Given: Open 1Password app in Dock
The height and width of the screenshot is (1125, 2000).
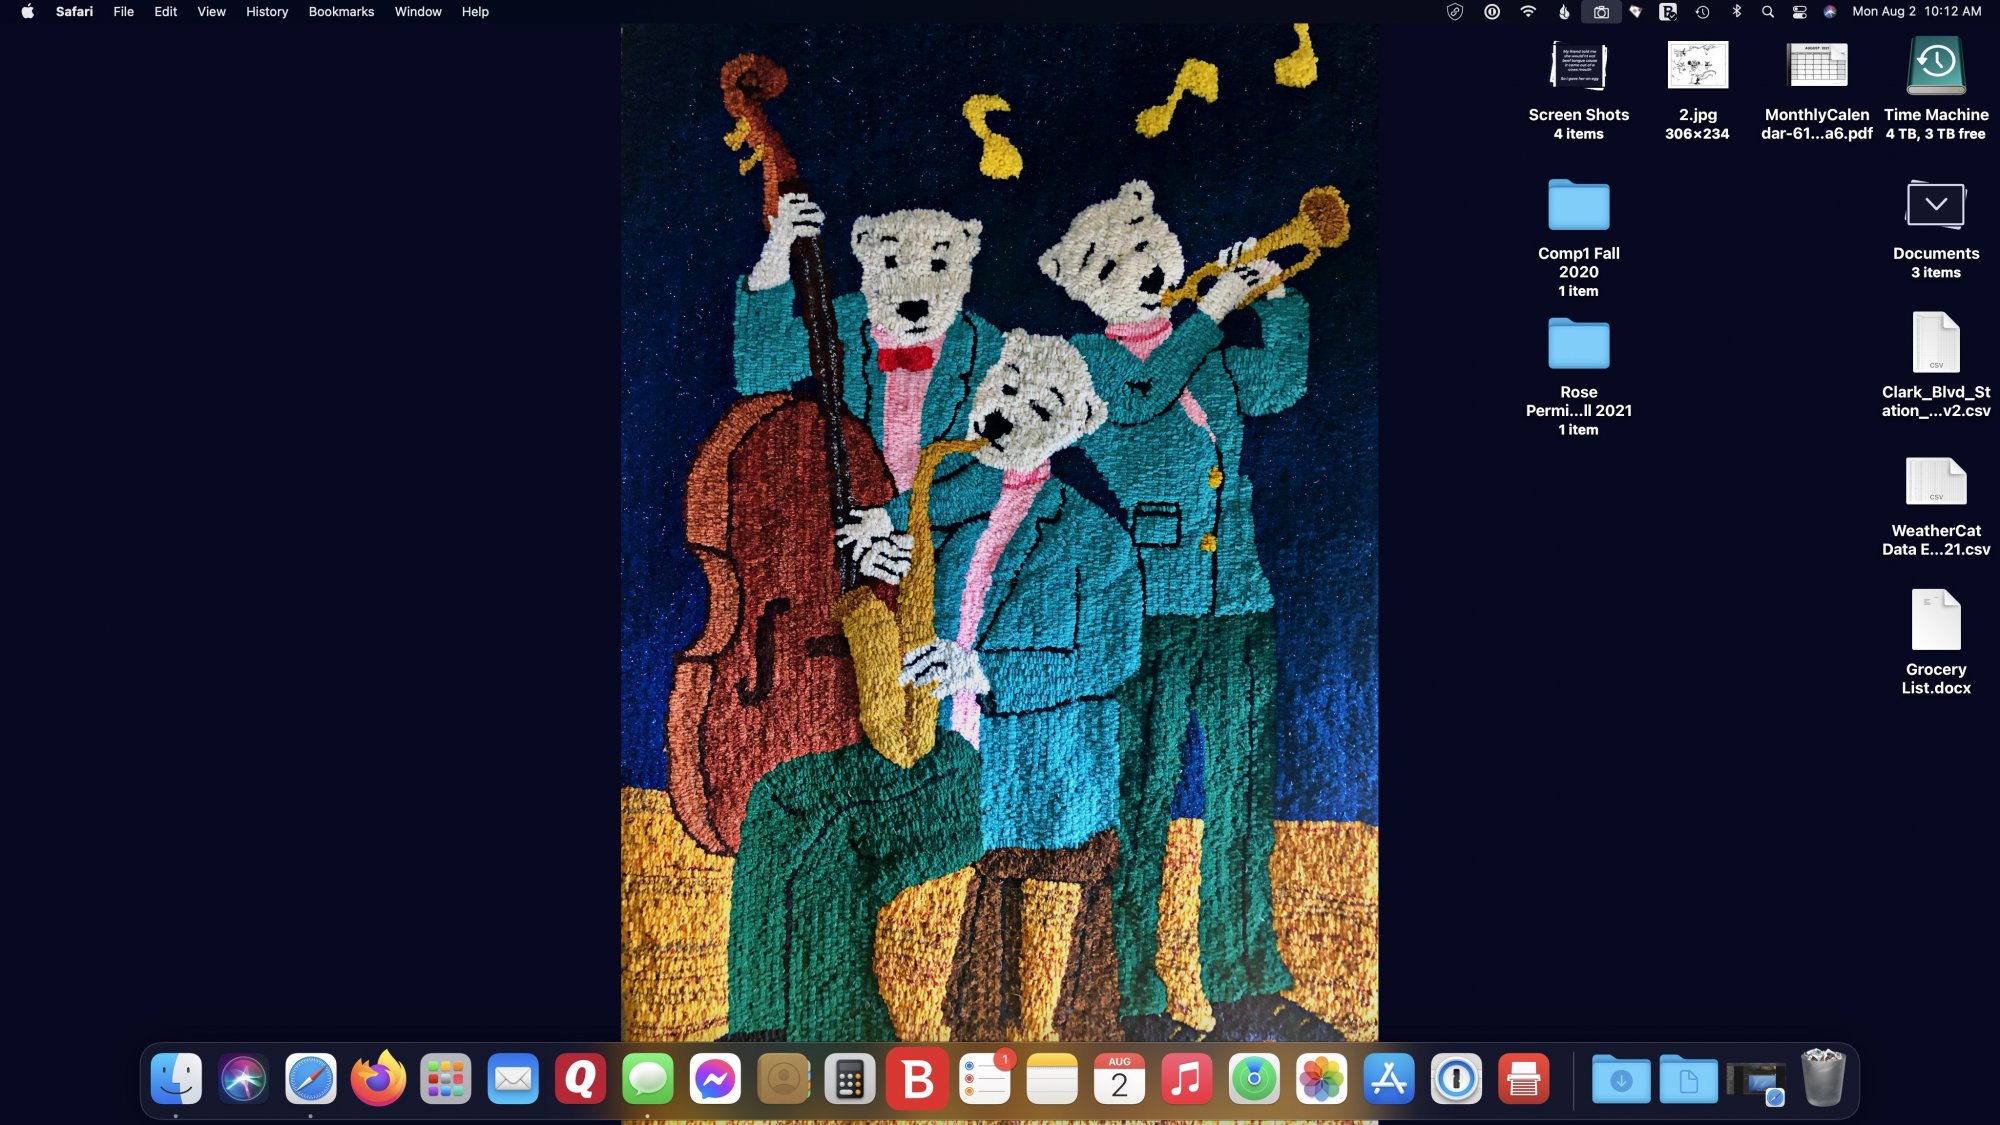Looking at the screenshot, I should pyautogui.click(x=1456, y=1079).
